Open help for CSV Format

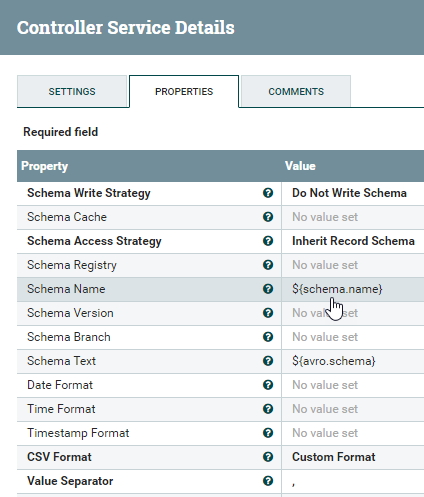tap(268, 457)
